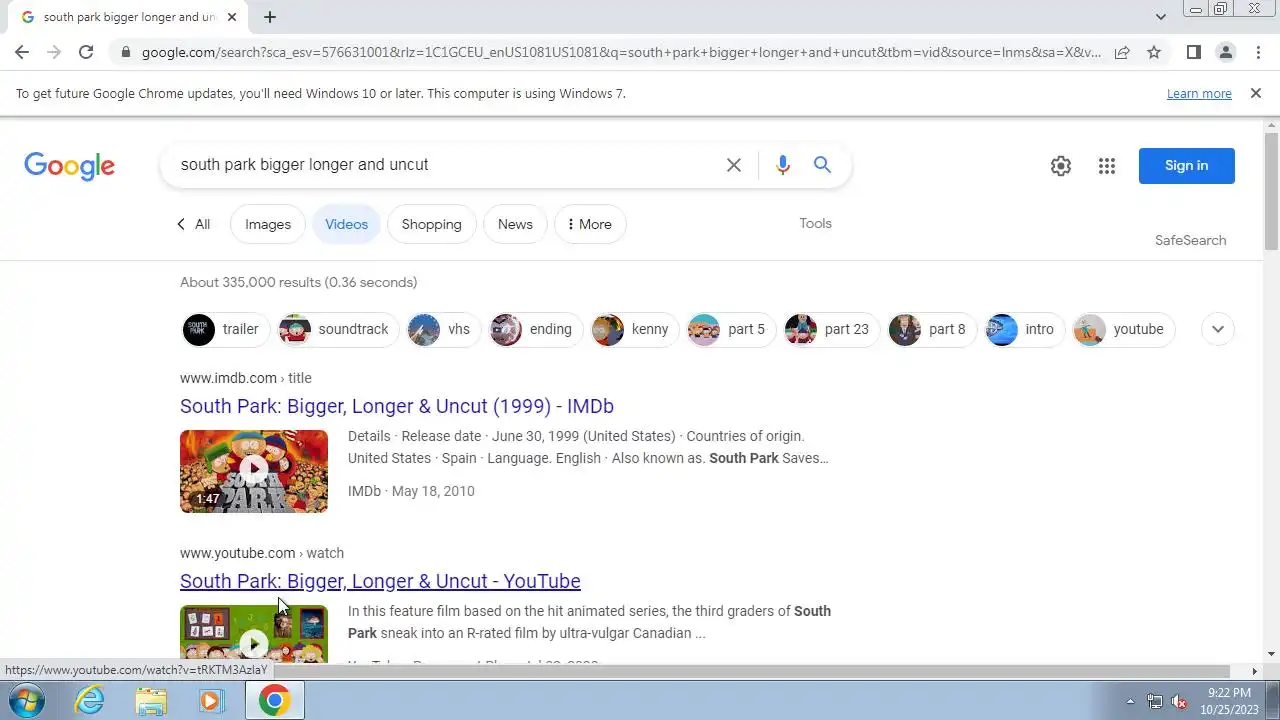
Task: Open Google quick settings gear
Action: coord(1061,166)
